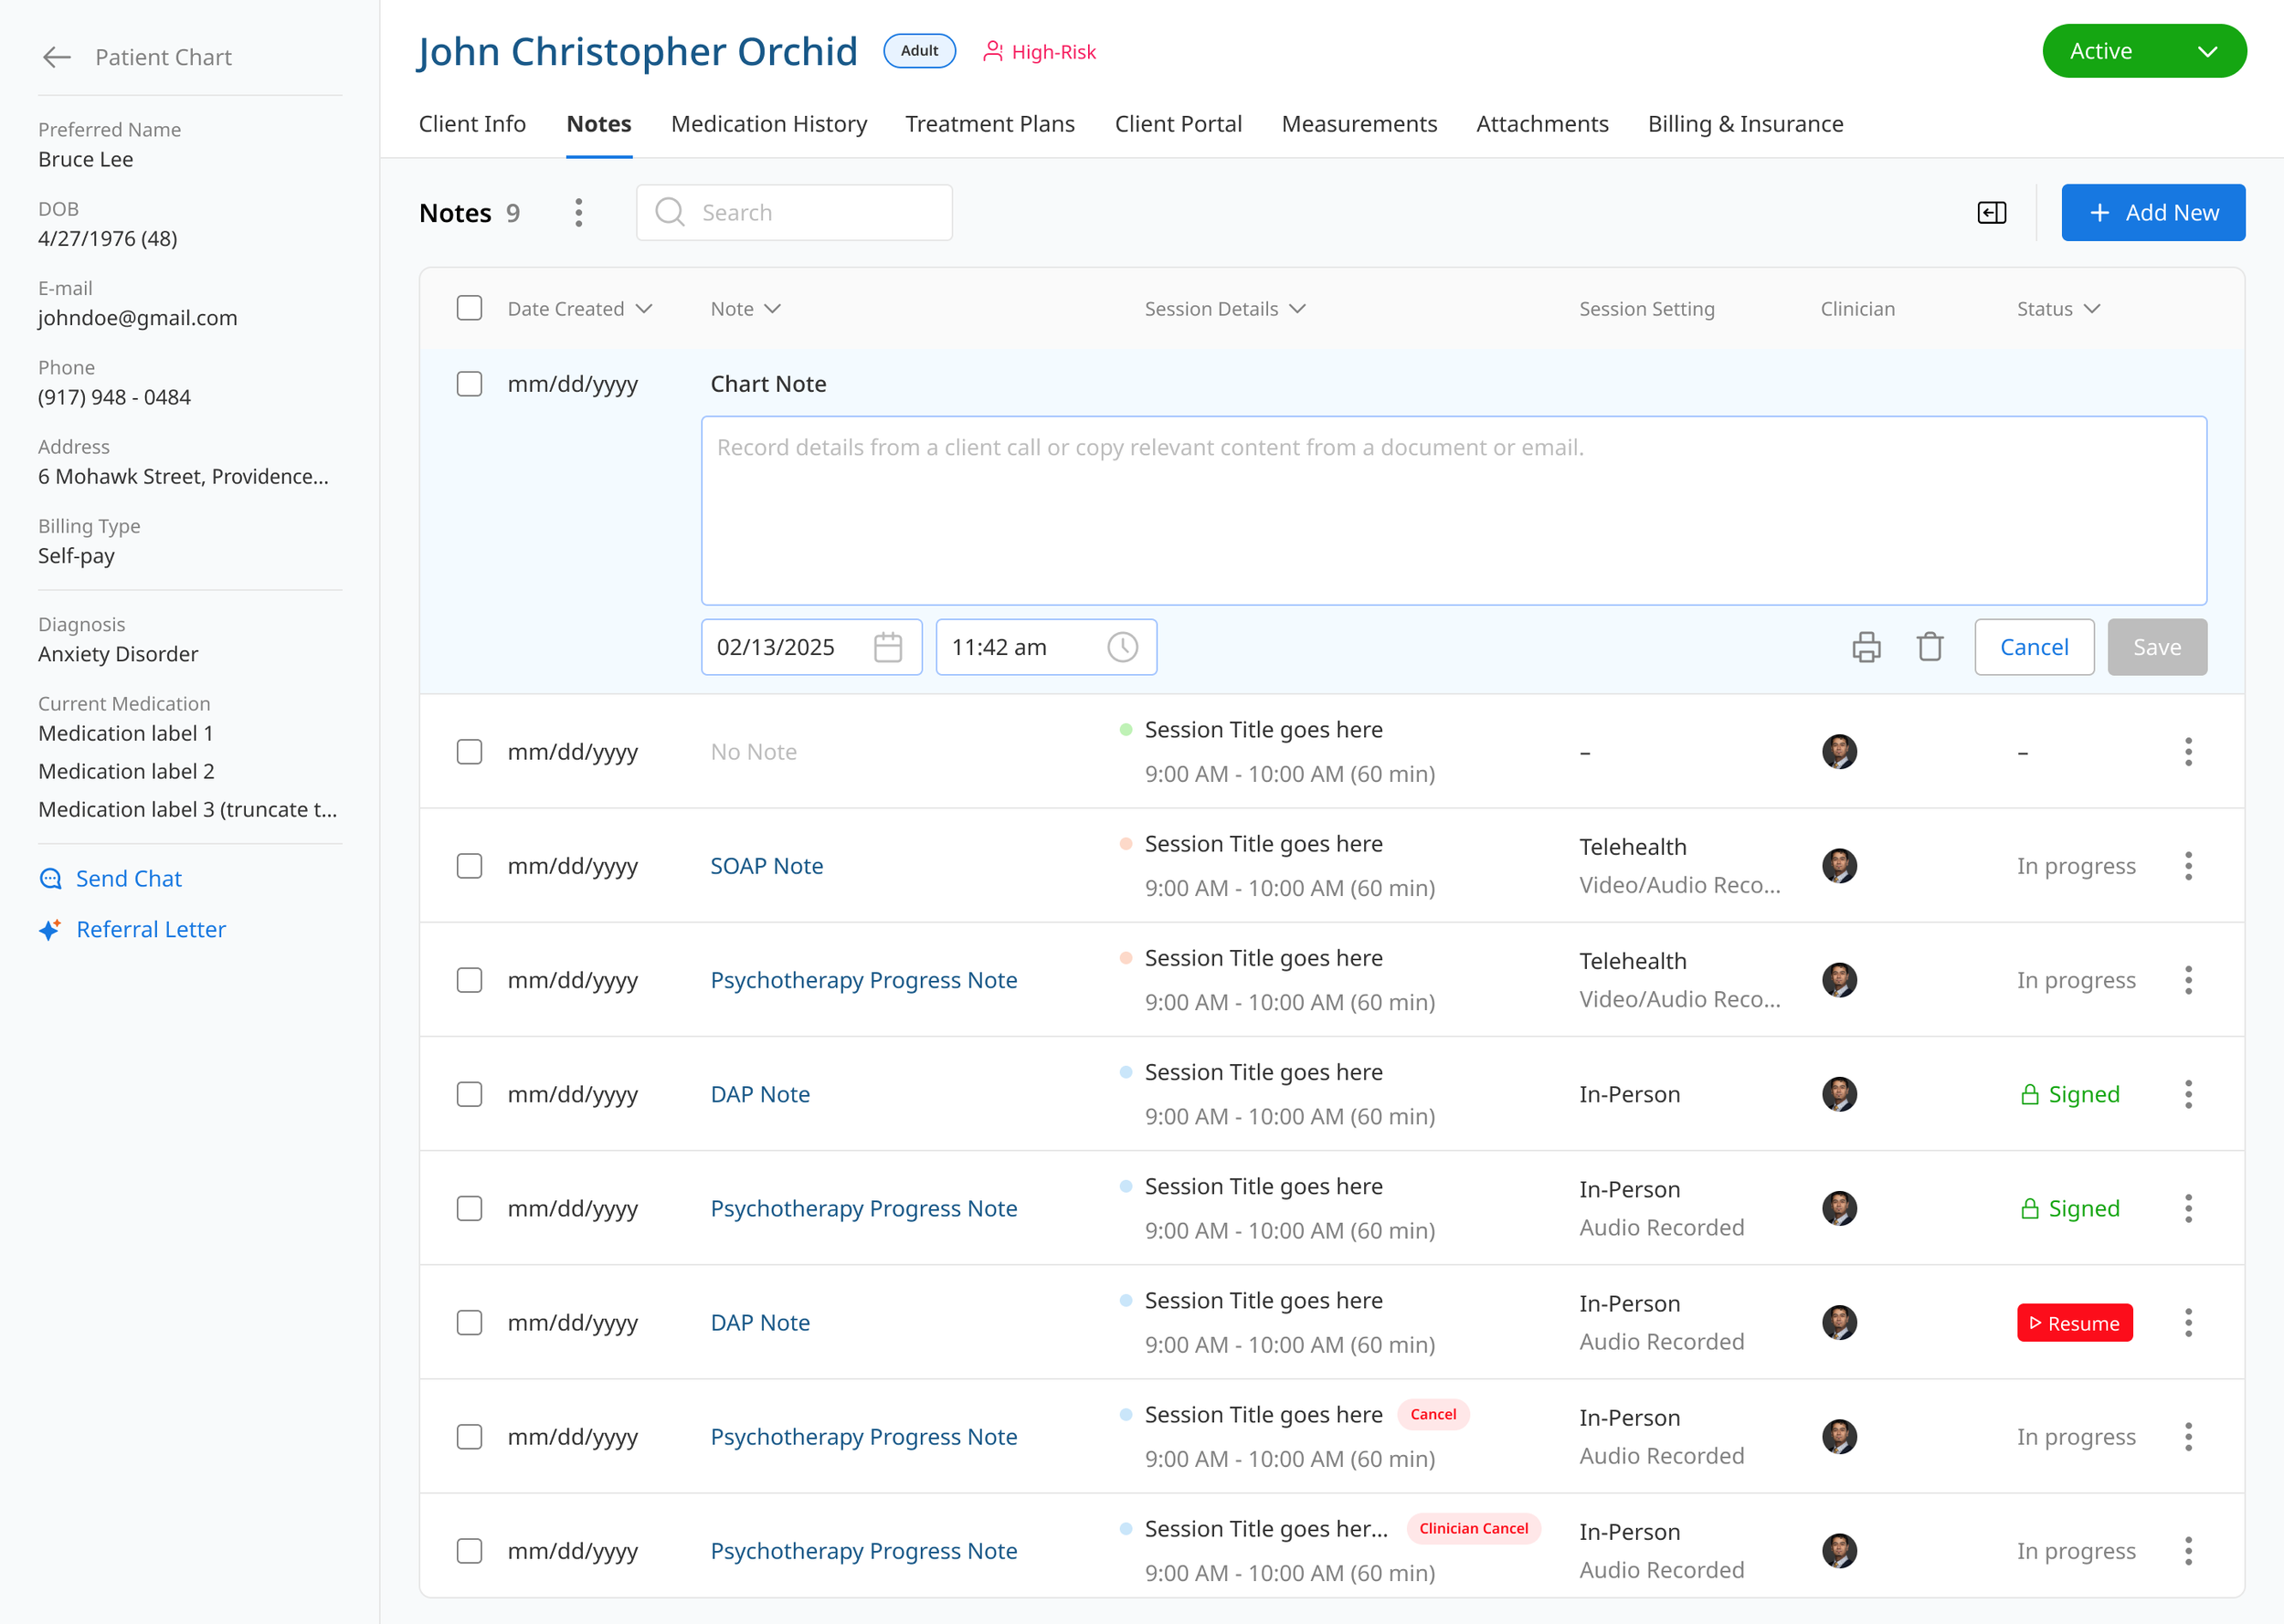Select the Chart Note row checkbox
The width and height of the screenshot is (2284, 1624).
[x=469, y=384]
